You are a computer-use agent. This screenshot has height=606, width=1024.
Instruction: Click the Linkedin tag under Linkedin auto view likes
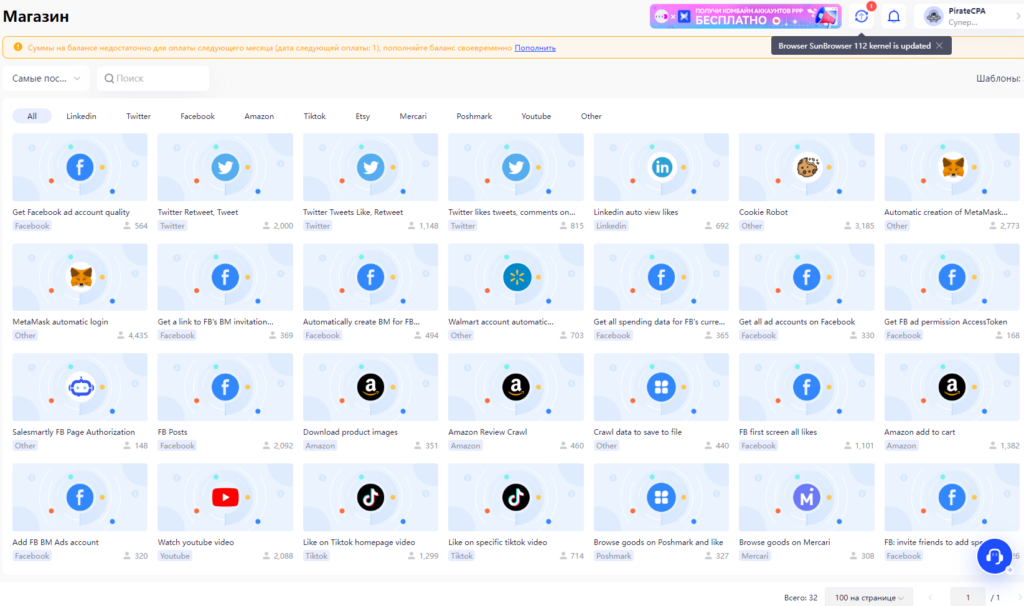click(611, 226)
